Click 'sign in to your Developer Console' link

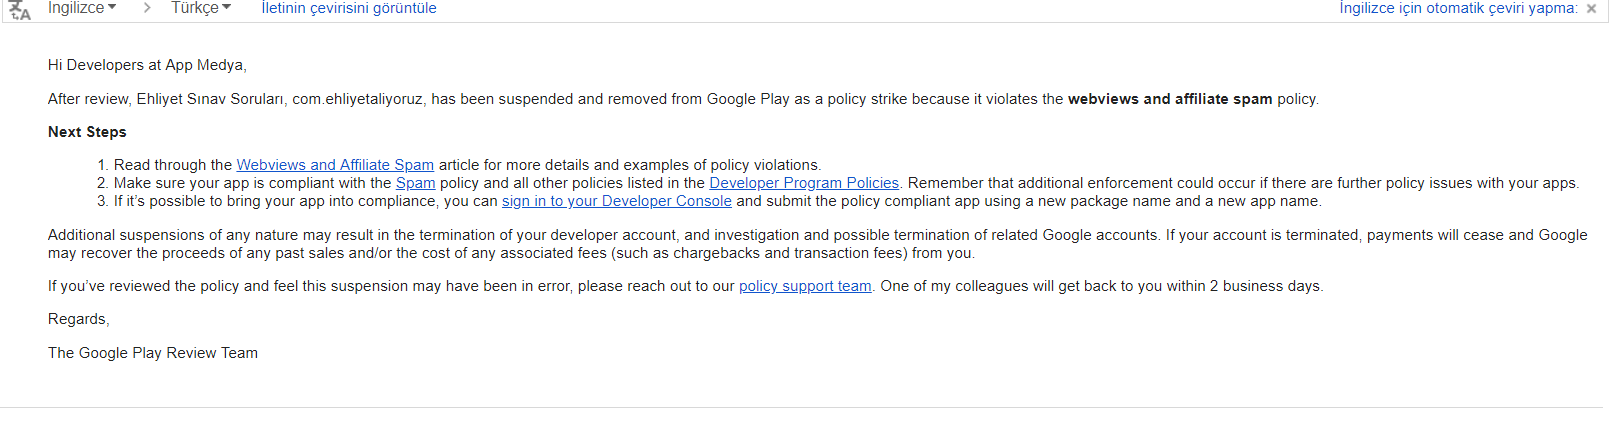click(x=617, y=201)
